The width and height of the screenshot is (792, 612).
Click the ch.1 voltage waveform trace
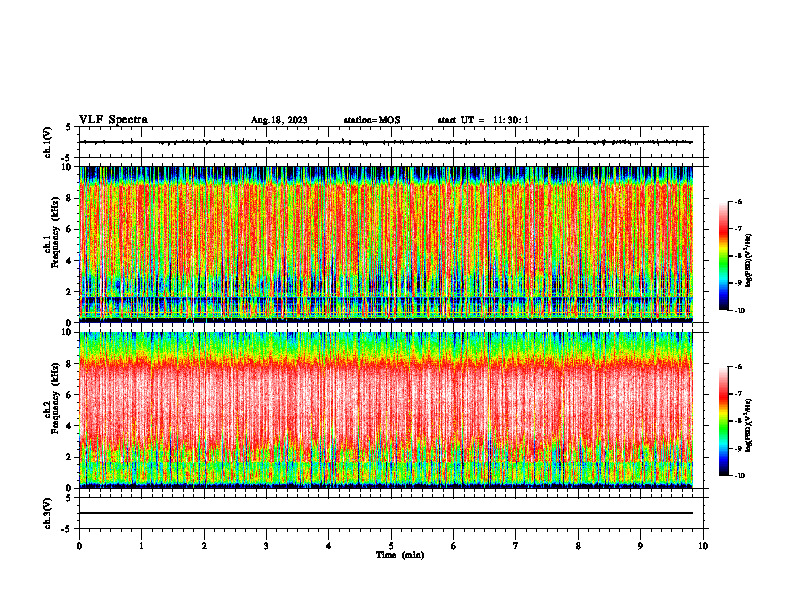[x=386, y=142]
